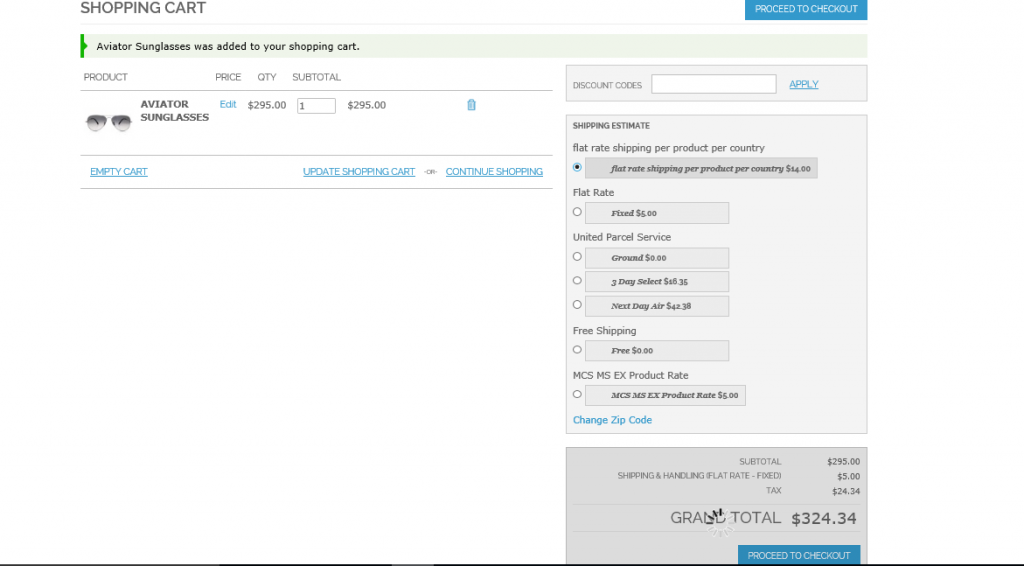This screenshot has height=566, width=1024.
Task: Apply the discount code
Action: tap(803, 85)
